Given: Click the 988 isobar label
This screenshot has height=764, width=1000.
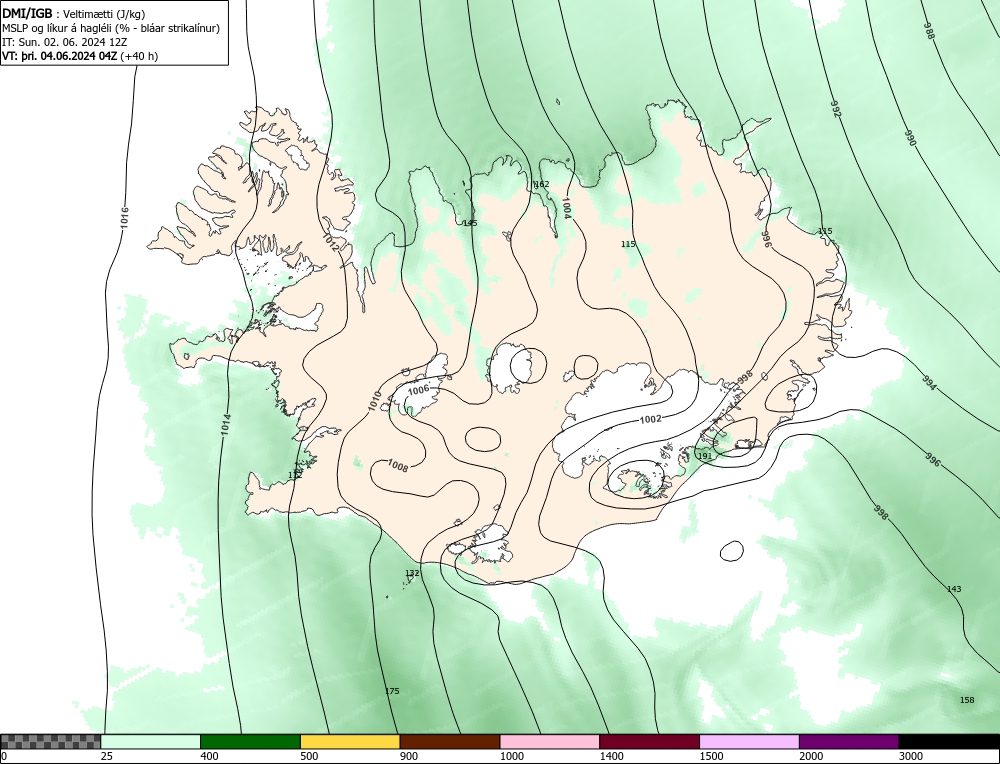Looking at the screenshot, I should [929, 31].
